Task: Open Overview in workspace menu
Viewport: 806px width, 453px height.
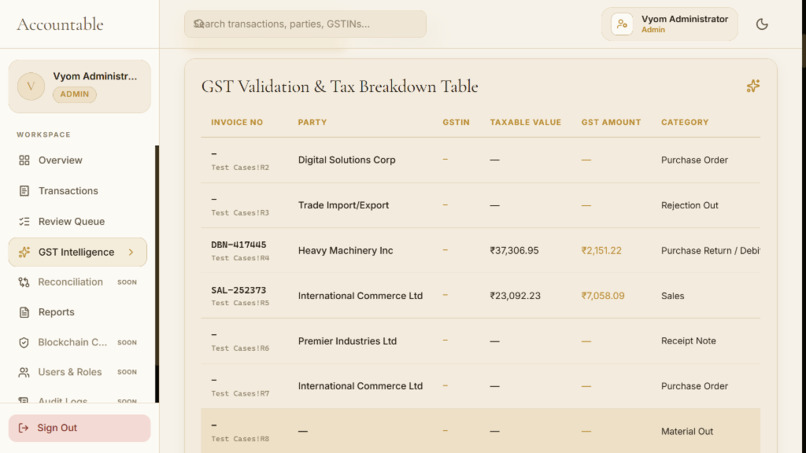Action: click(x=77, y=160)
